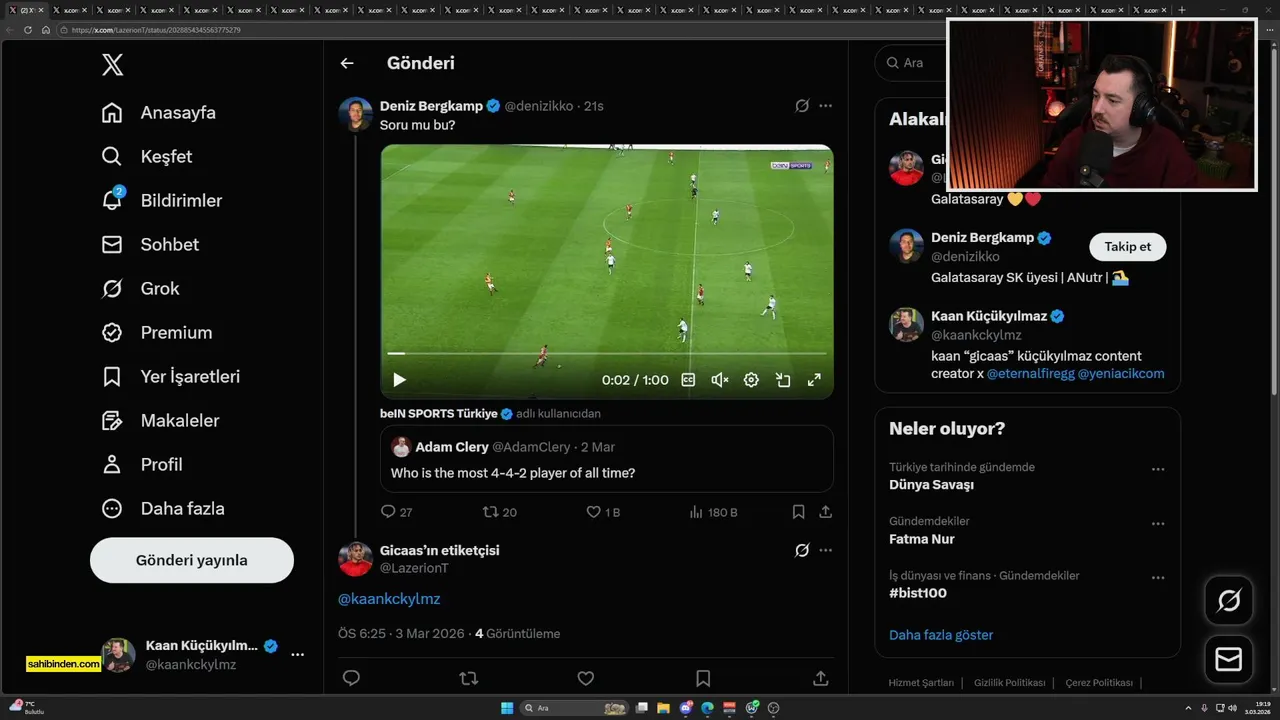
Task: Open Gizlilik Politikası link
Action: click(1010, 683)
